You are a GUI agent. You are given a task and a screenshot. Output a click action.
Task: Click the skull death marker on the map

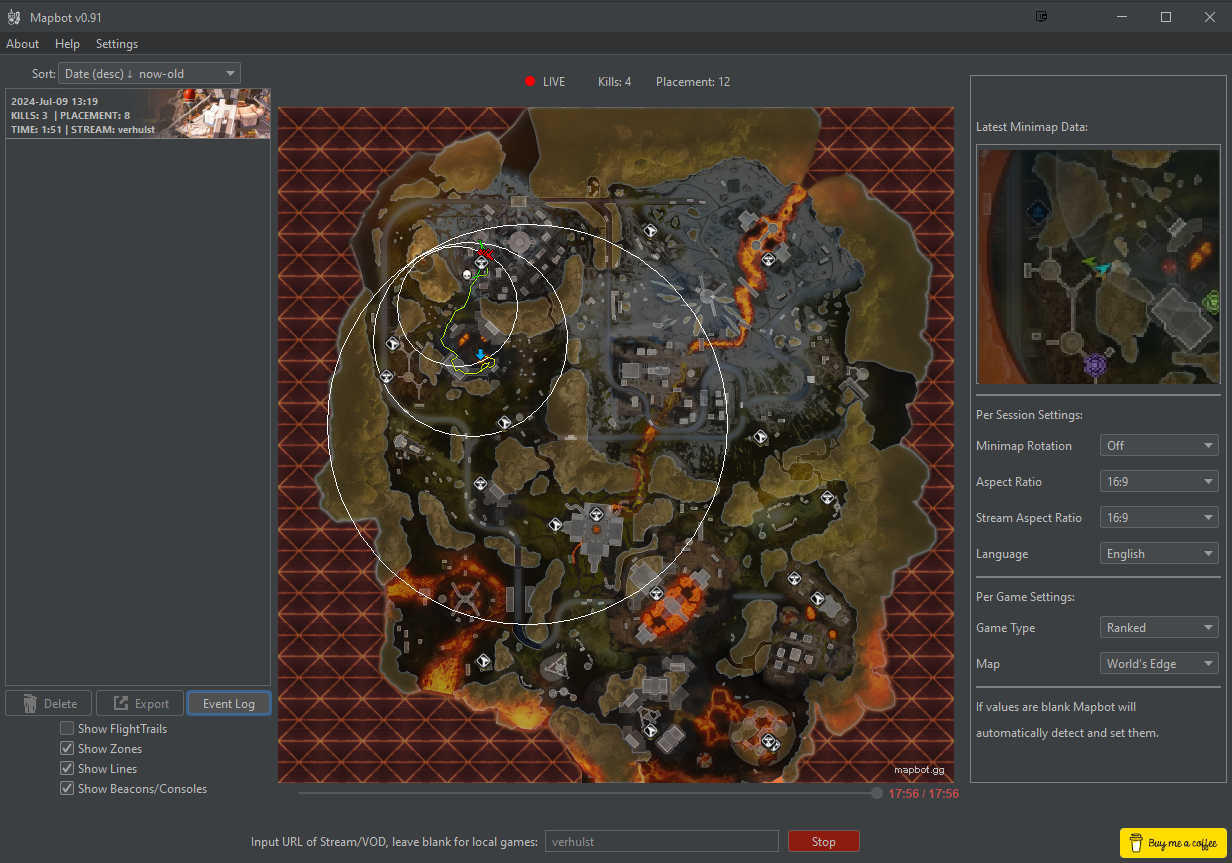point(467,275)
